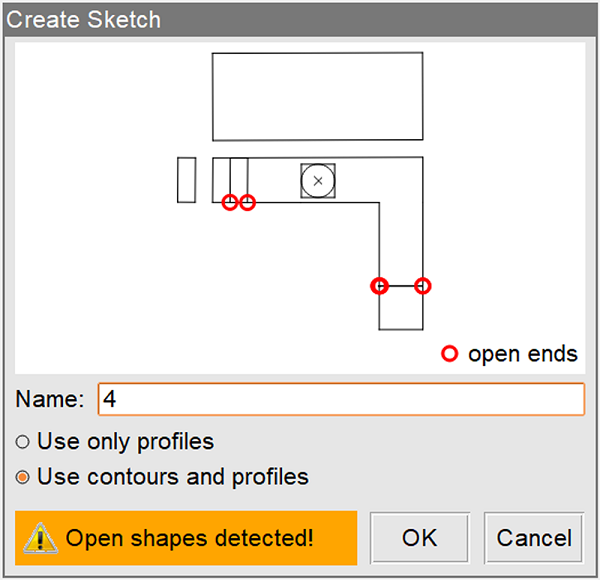Select the small narrow rectangle at far left

pyautogui.click(x=187, y=180)
